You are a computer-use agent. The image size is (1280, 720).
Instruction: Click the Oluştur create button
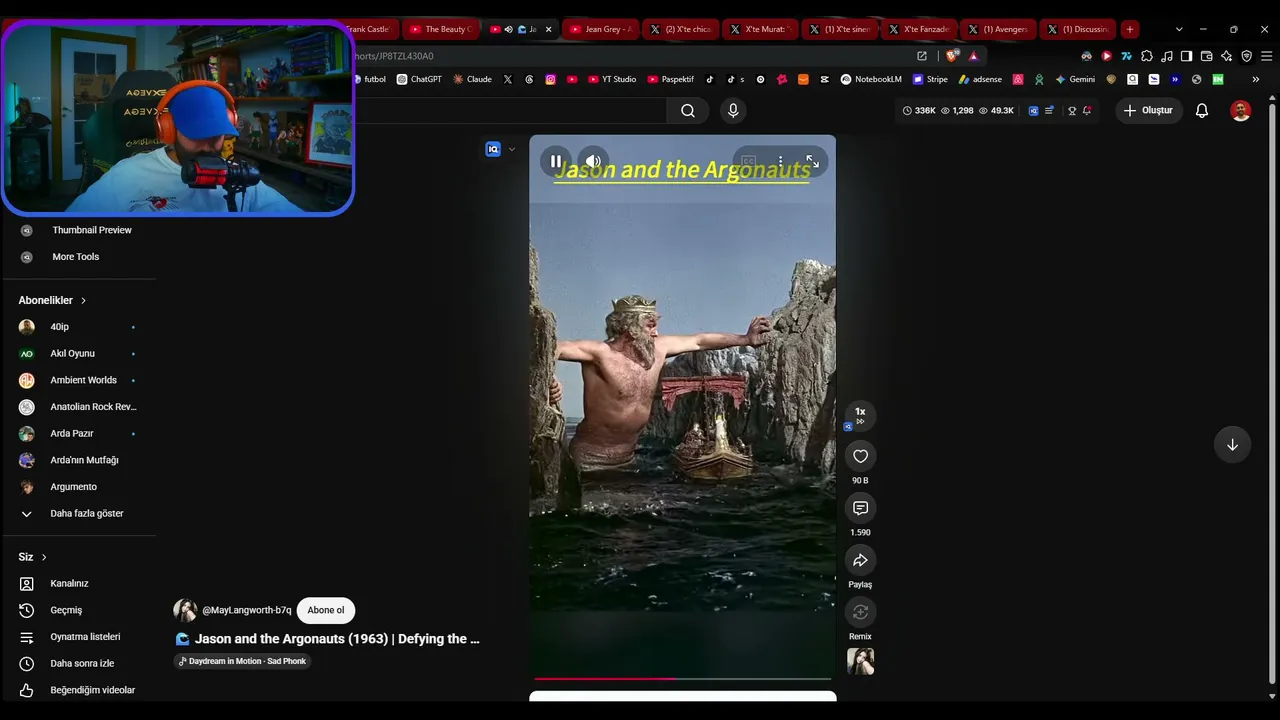point(1148,110)
